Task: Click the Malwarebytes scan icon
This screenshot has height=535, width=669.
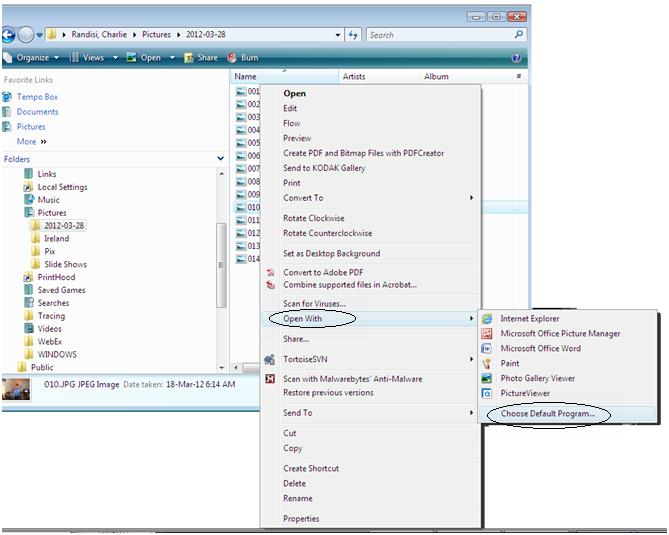Action: (269, 379)
